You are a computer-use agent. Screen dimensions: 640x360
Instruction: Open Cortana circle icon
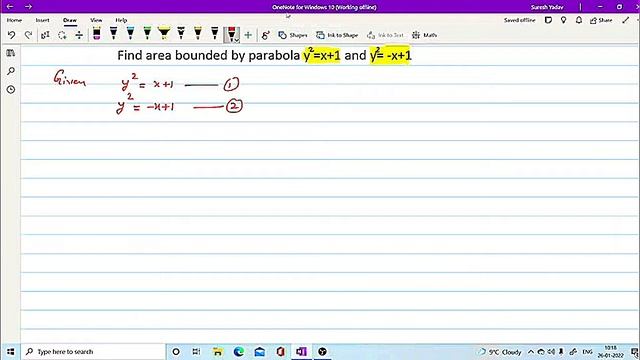click(x=176, y=351)
